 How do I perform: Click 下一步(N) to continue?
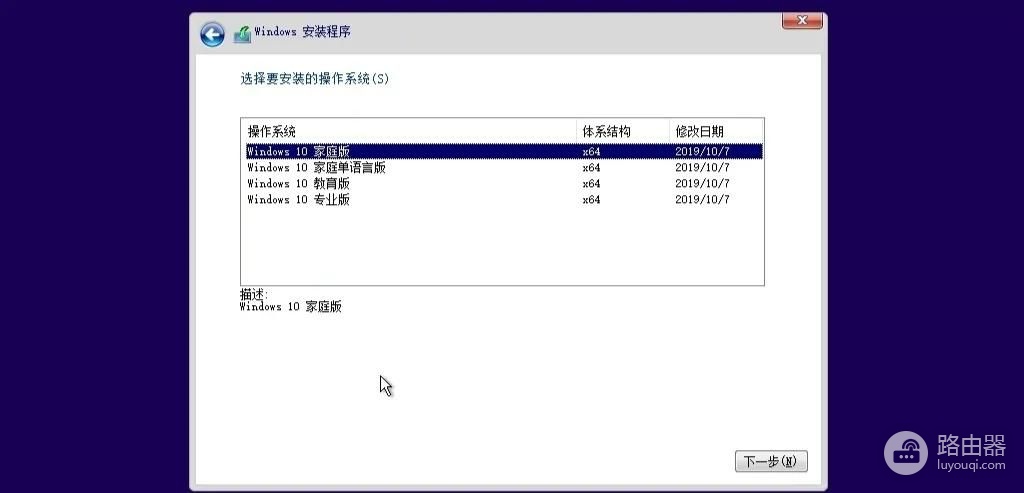click(x=771, y=462)
